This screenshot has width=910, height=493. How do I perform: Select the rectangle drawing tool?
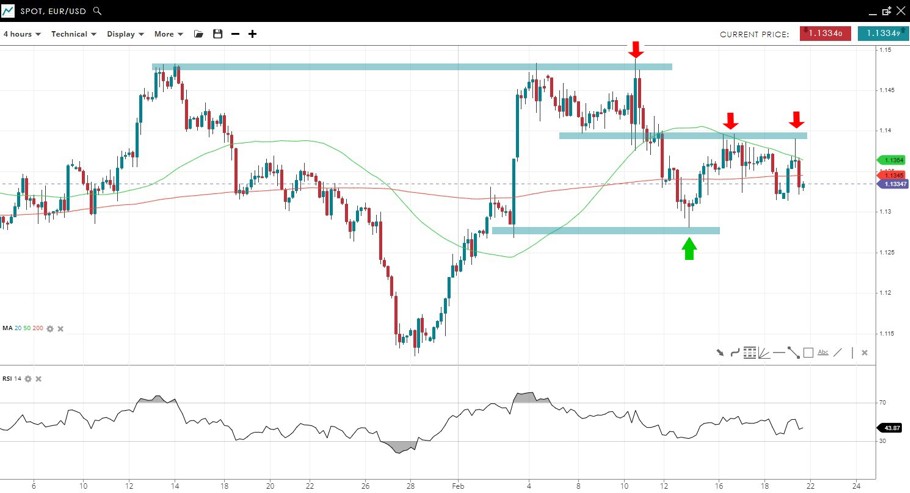808,352
